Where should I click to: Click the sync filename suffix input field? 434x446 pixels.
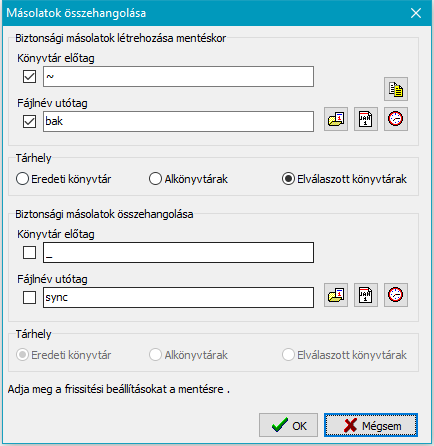click(178, 297)
